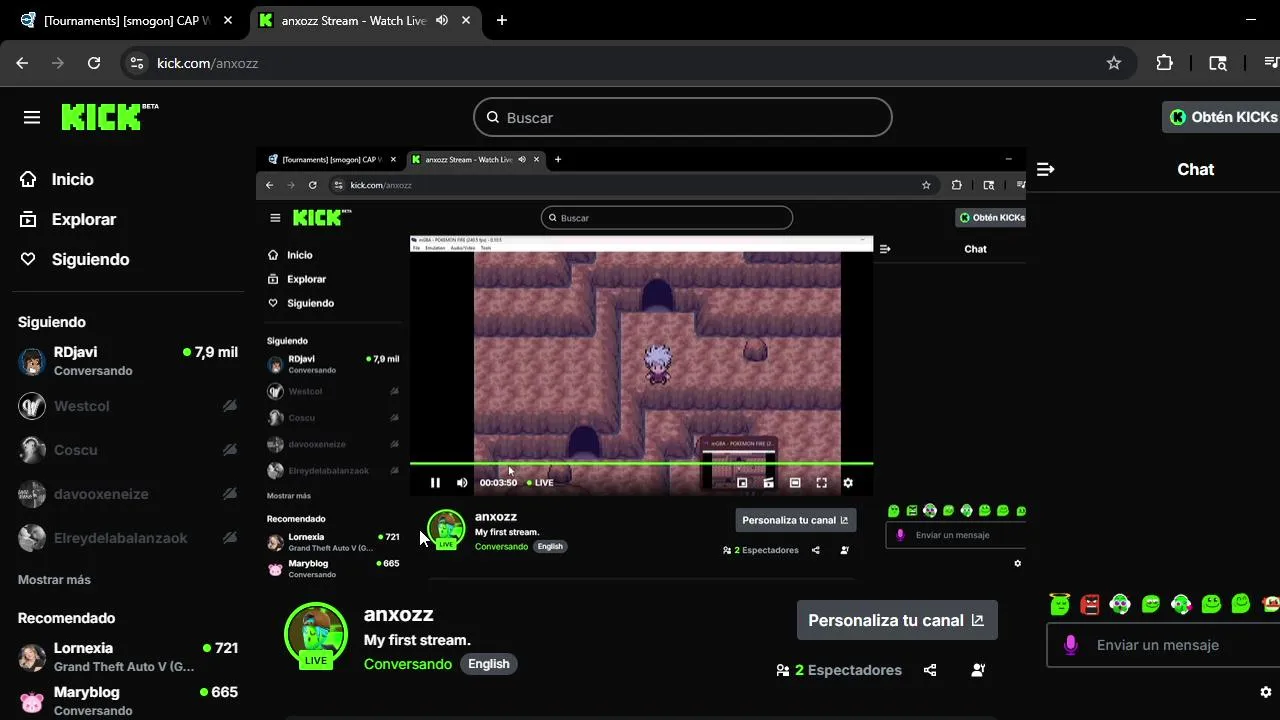Open Explorar in the sidebar

pos(68,219)
